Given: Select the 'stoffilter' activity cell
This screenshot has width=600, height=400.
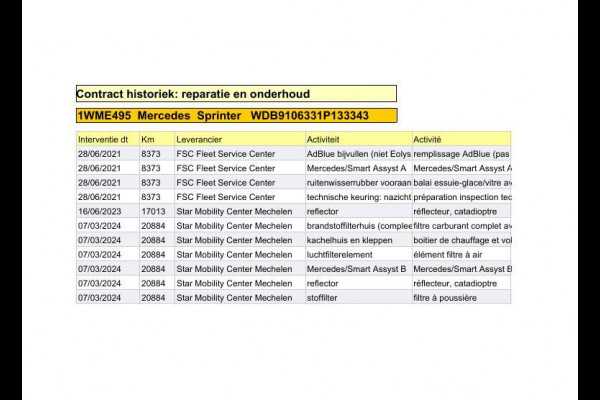Looking at the screenshot, I should click(357, 298).
